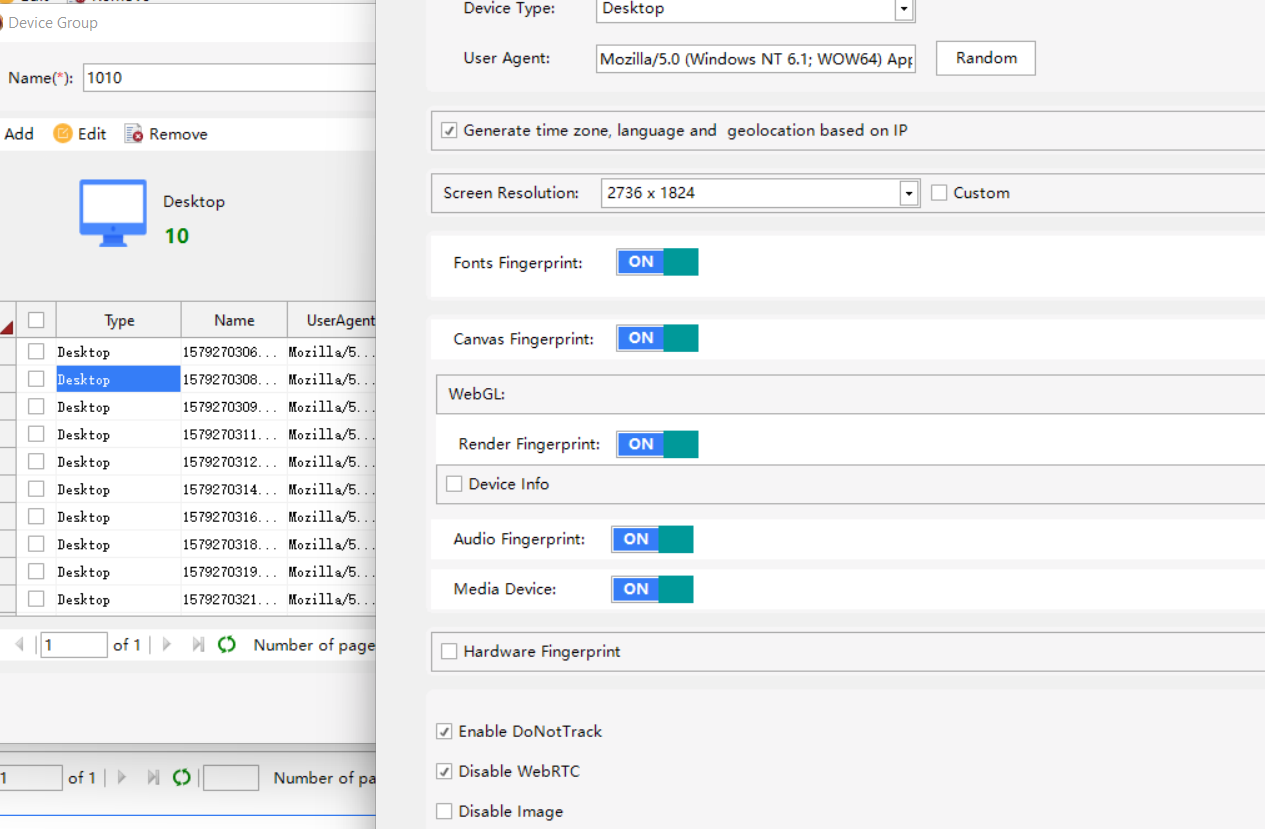Screen dimensions: 1265x829
Task: Click the green device count 10
Action: click(x=177, y=236)
